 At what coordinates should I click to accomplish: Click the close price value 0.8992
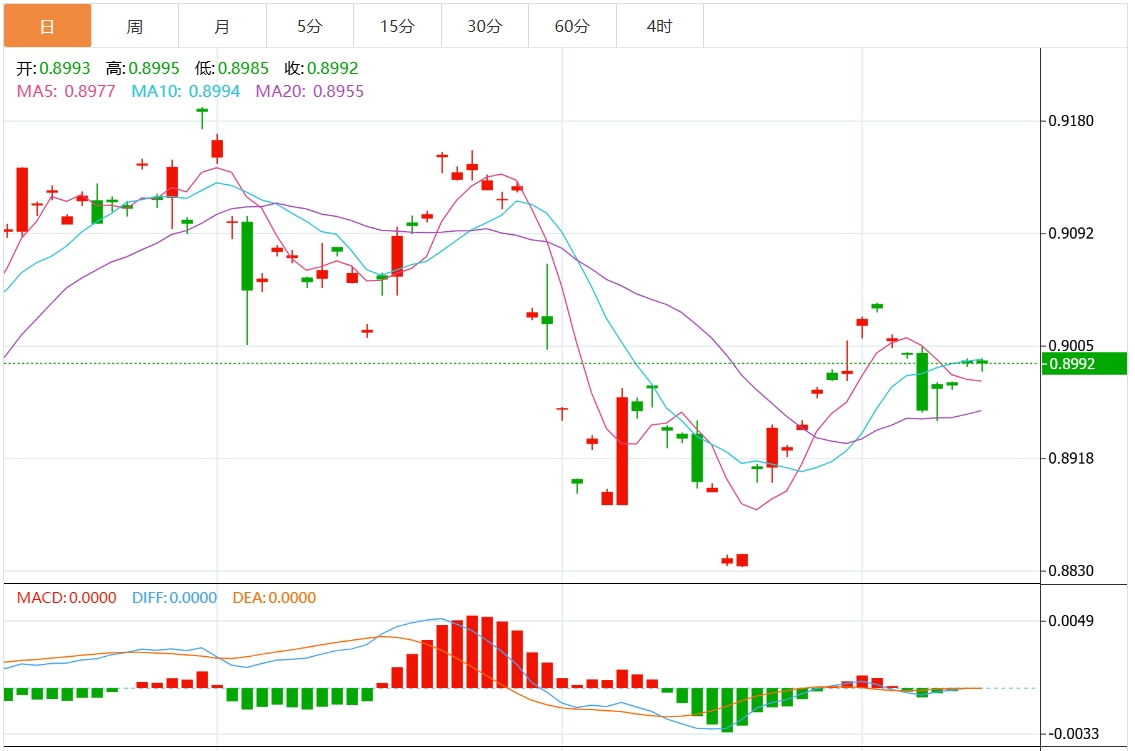332,68
